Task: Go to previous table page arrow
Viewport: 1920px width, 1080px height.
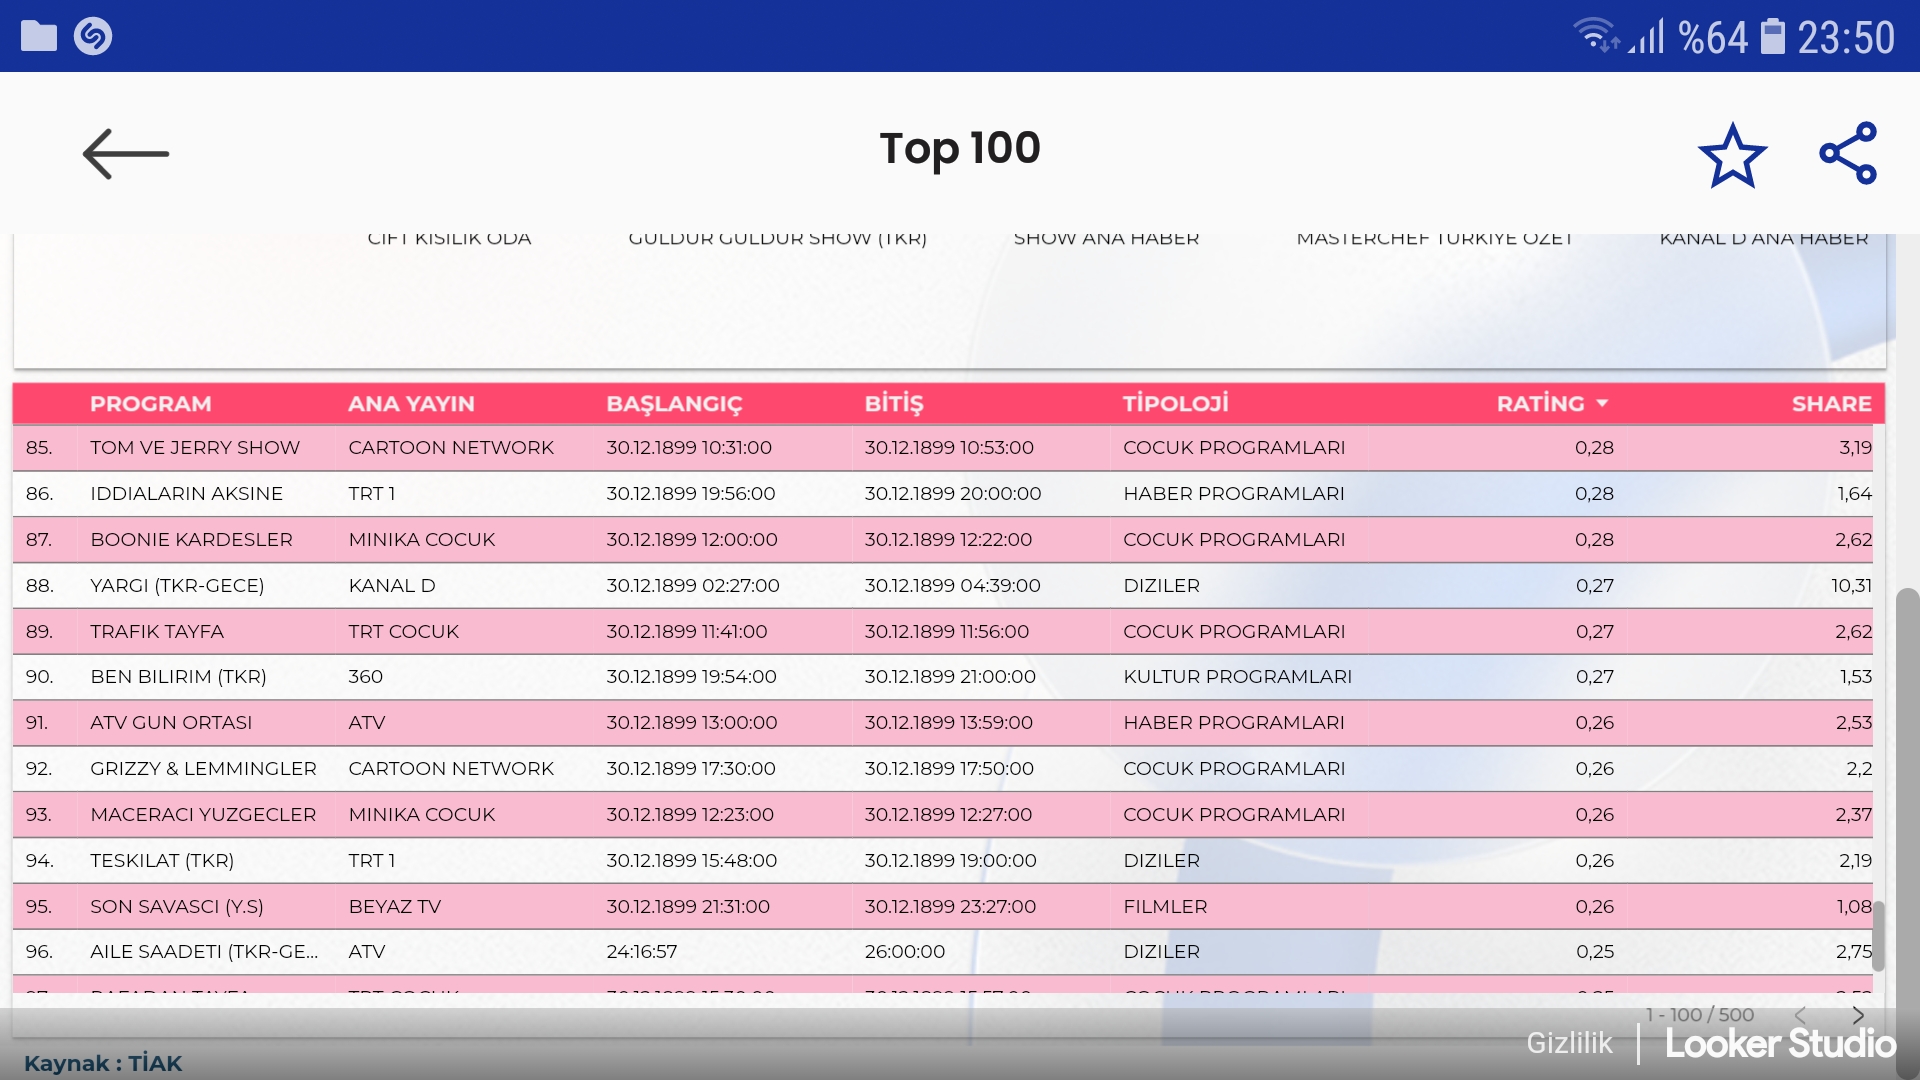Action: (x=1800, y=1015)
